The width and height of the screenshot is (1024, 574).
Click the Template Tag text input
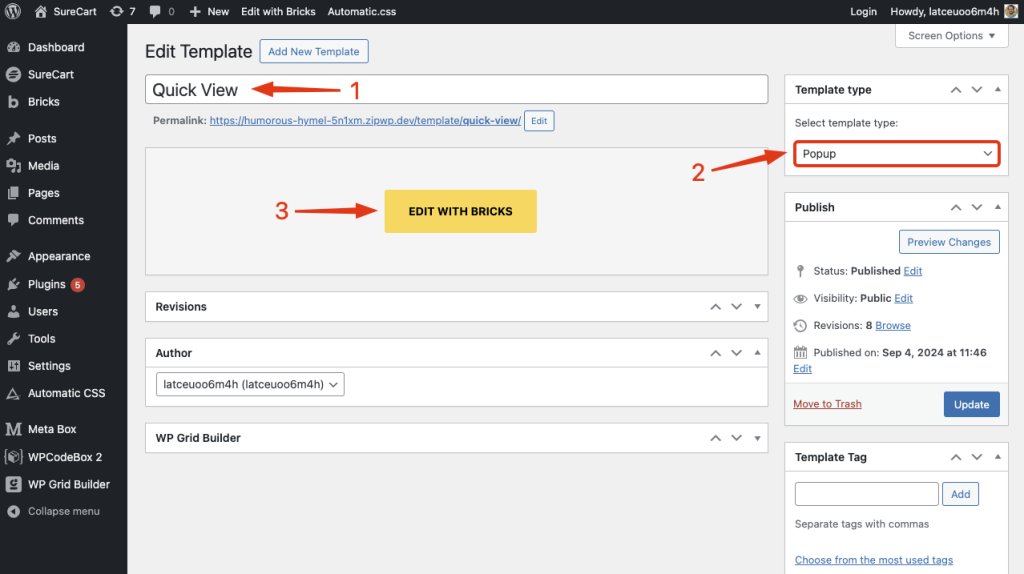[867, 494]
